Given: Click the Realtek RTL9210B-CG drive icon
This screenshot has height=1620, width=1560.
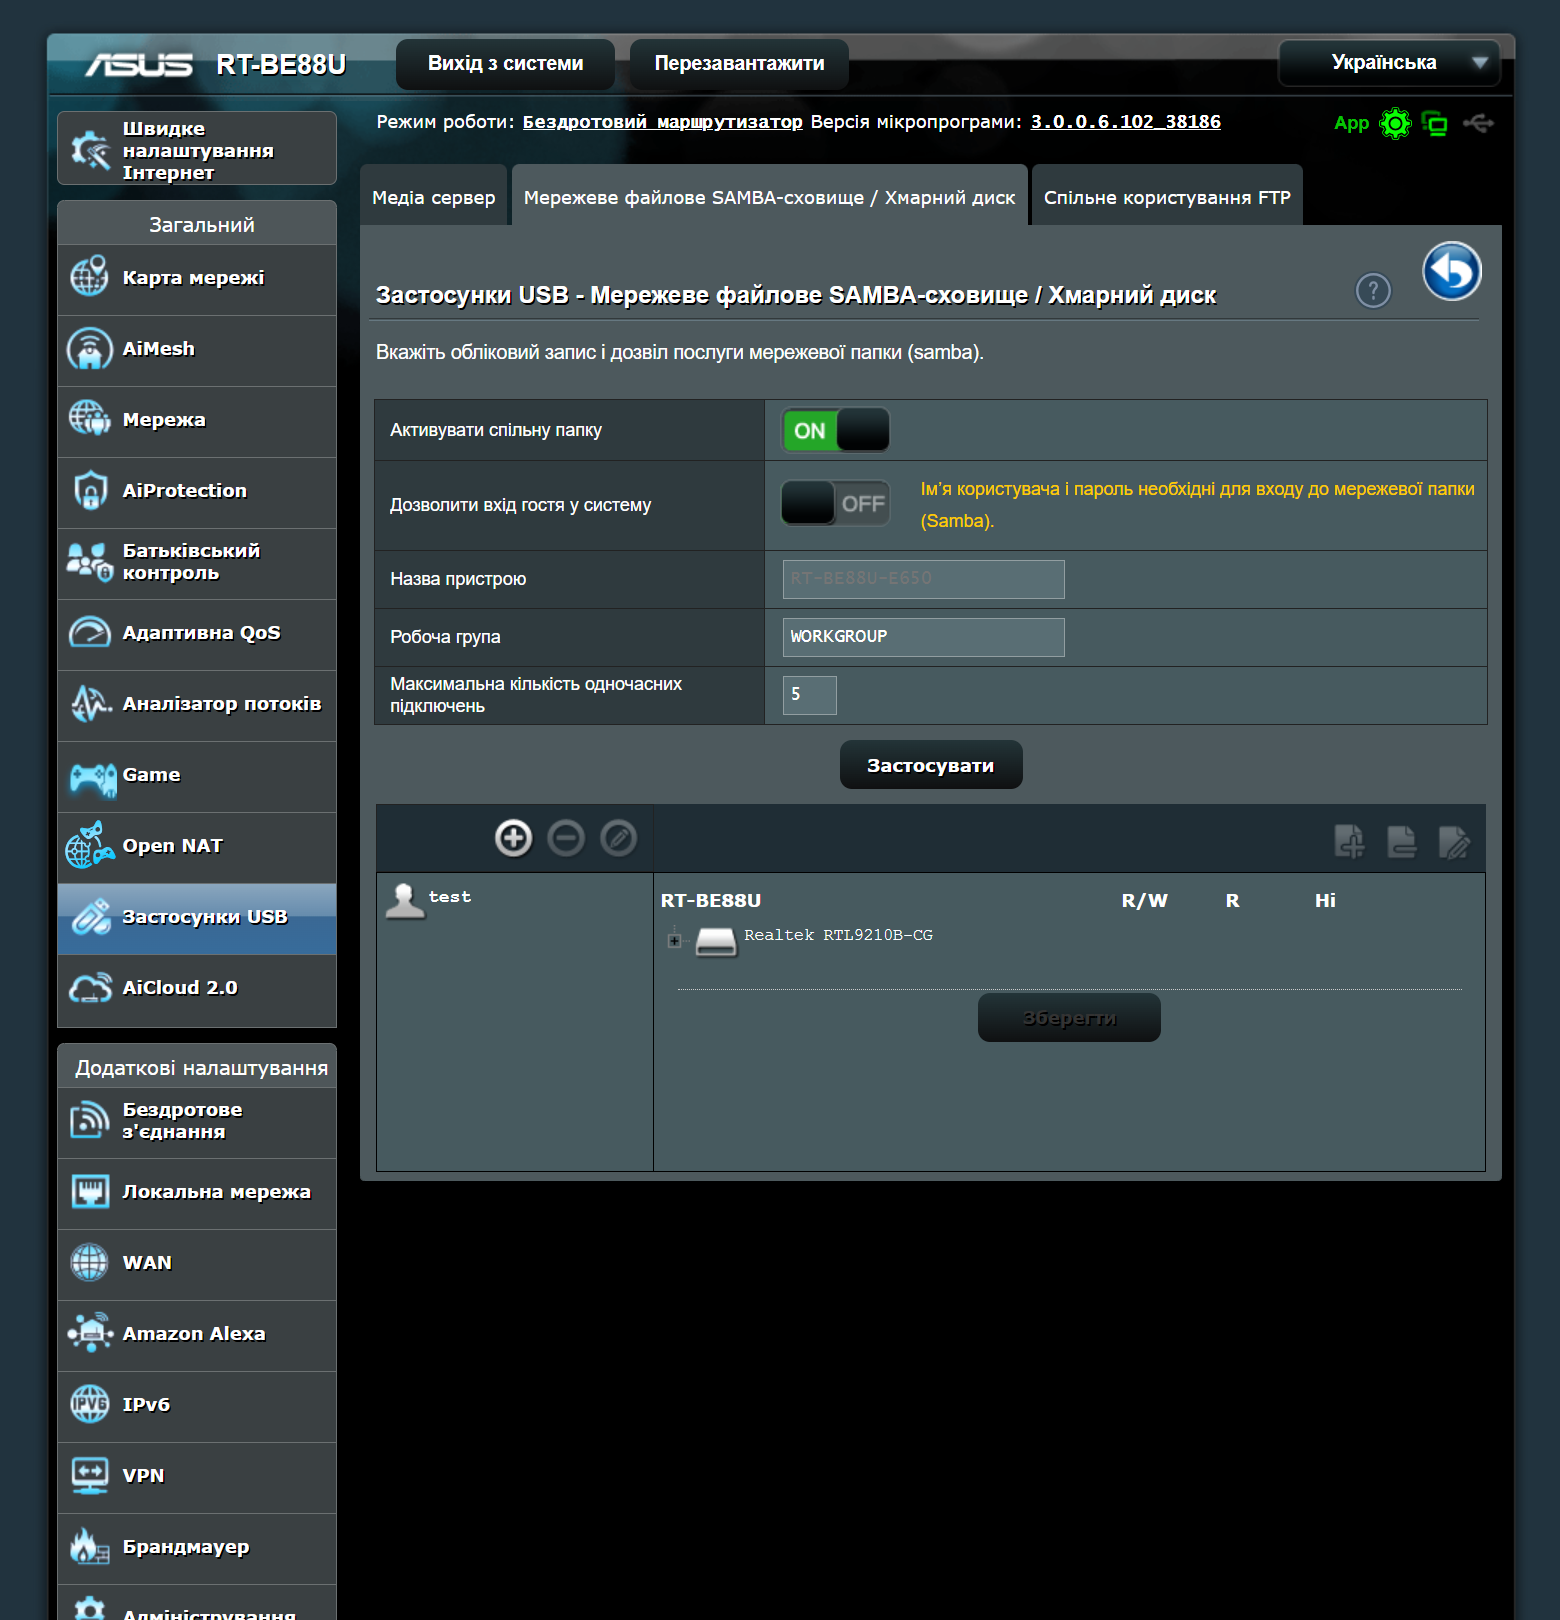Looking at the screenshot, I should (x=716, y=941).
